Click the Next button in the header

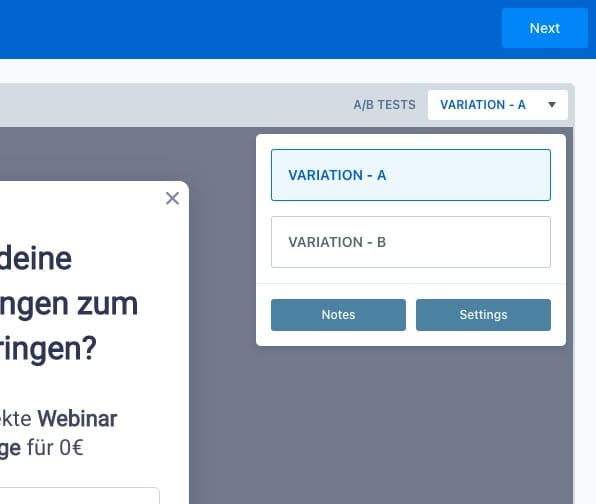pos(545,28)
